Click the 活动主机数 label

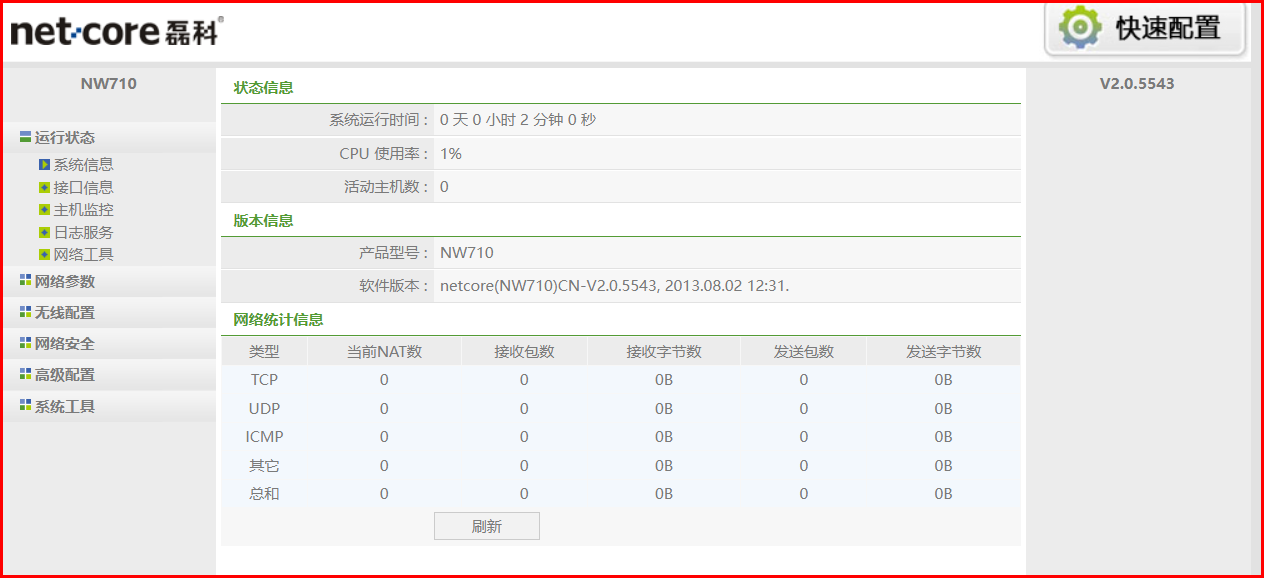(x=387, y=187)
